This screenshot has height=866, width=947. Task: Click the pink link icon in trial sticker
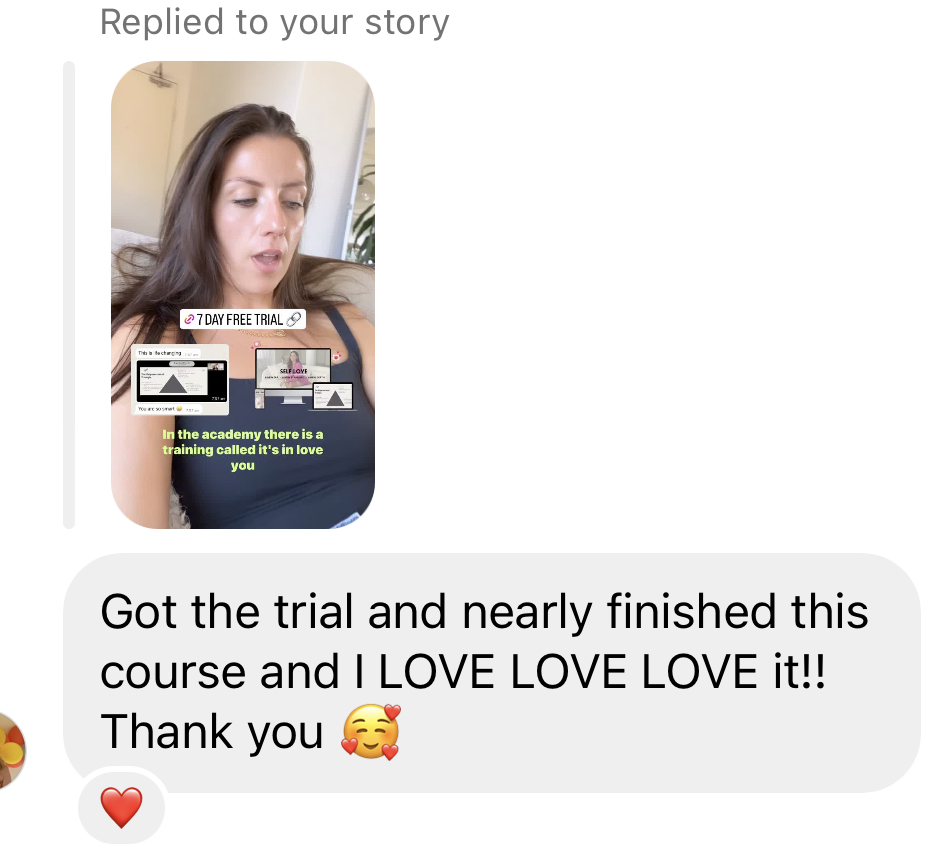click(x=189, y=319)
